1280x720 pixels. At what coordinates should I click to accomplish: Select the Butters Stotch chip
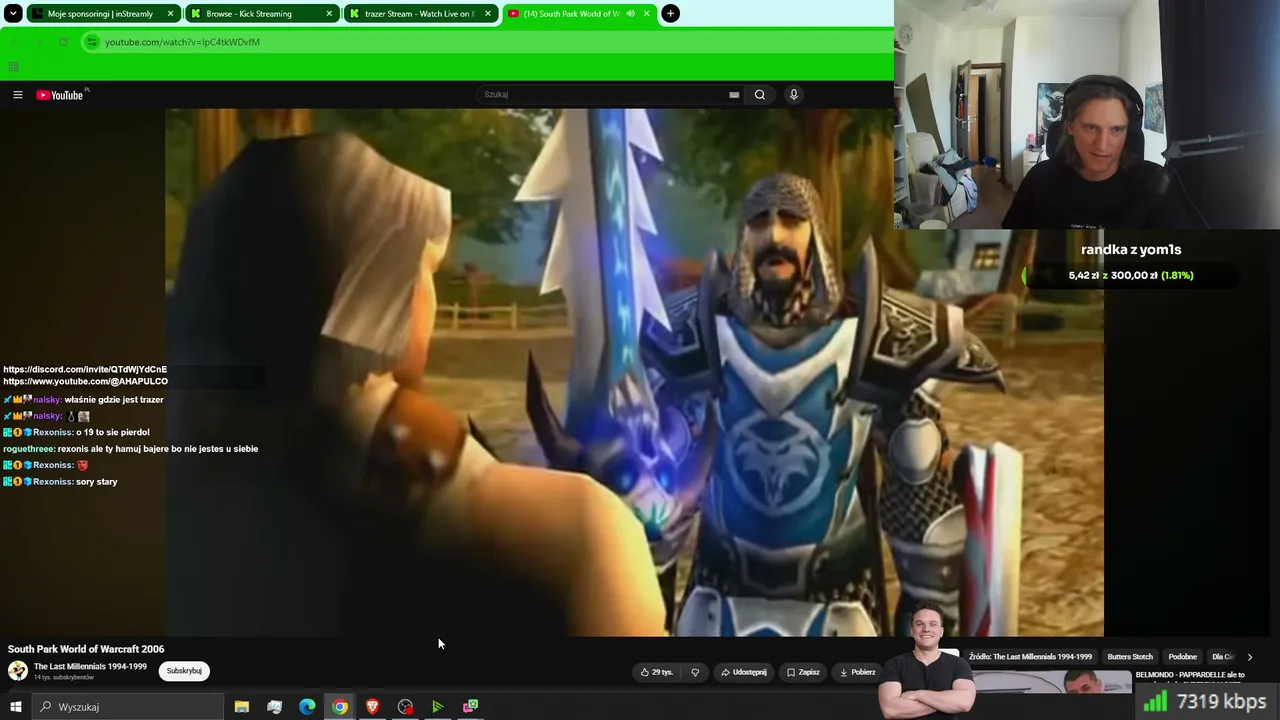[1130, 657]
